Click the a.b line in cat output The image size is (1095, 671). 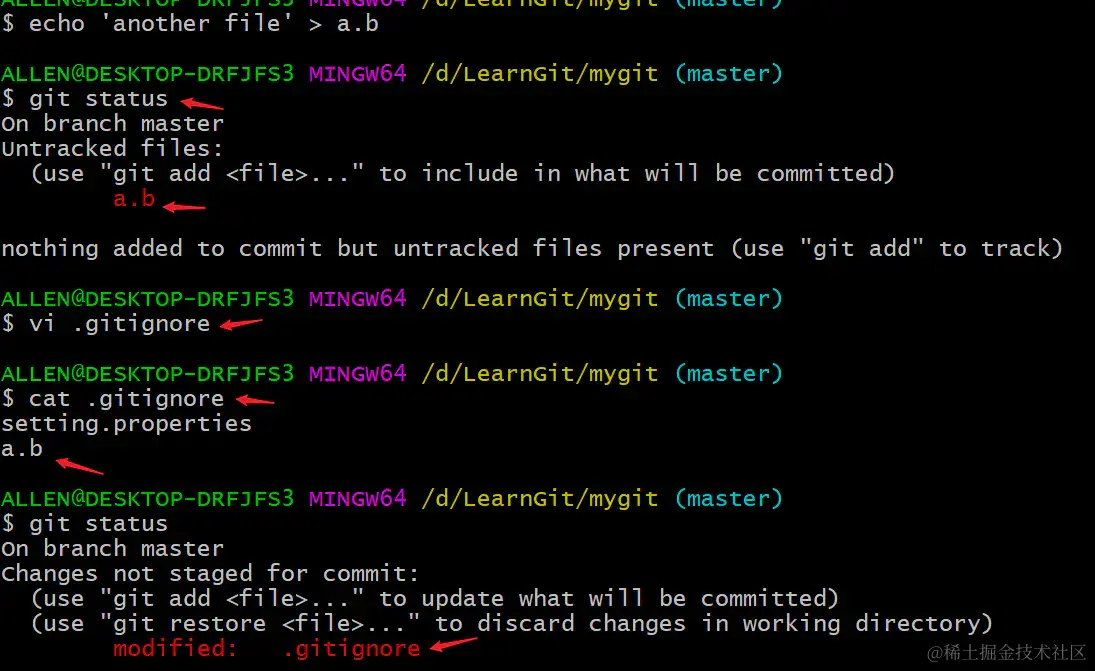[x=22, y=448]
